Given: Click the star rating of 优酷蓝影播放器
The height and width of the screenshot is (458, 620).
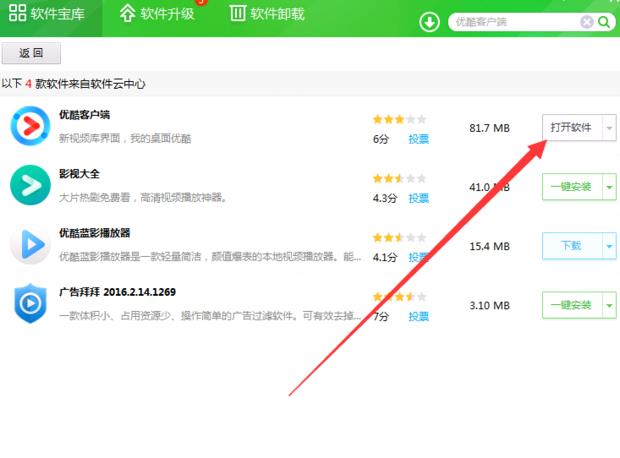Looking at the screenshot, I should tap(399, 237).
